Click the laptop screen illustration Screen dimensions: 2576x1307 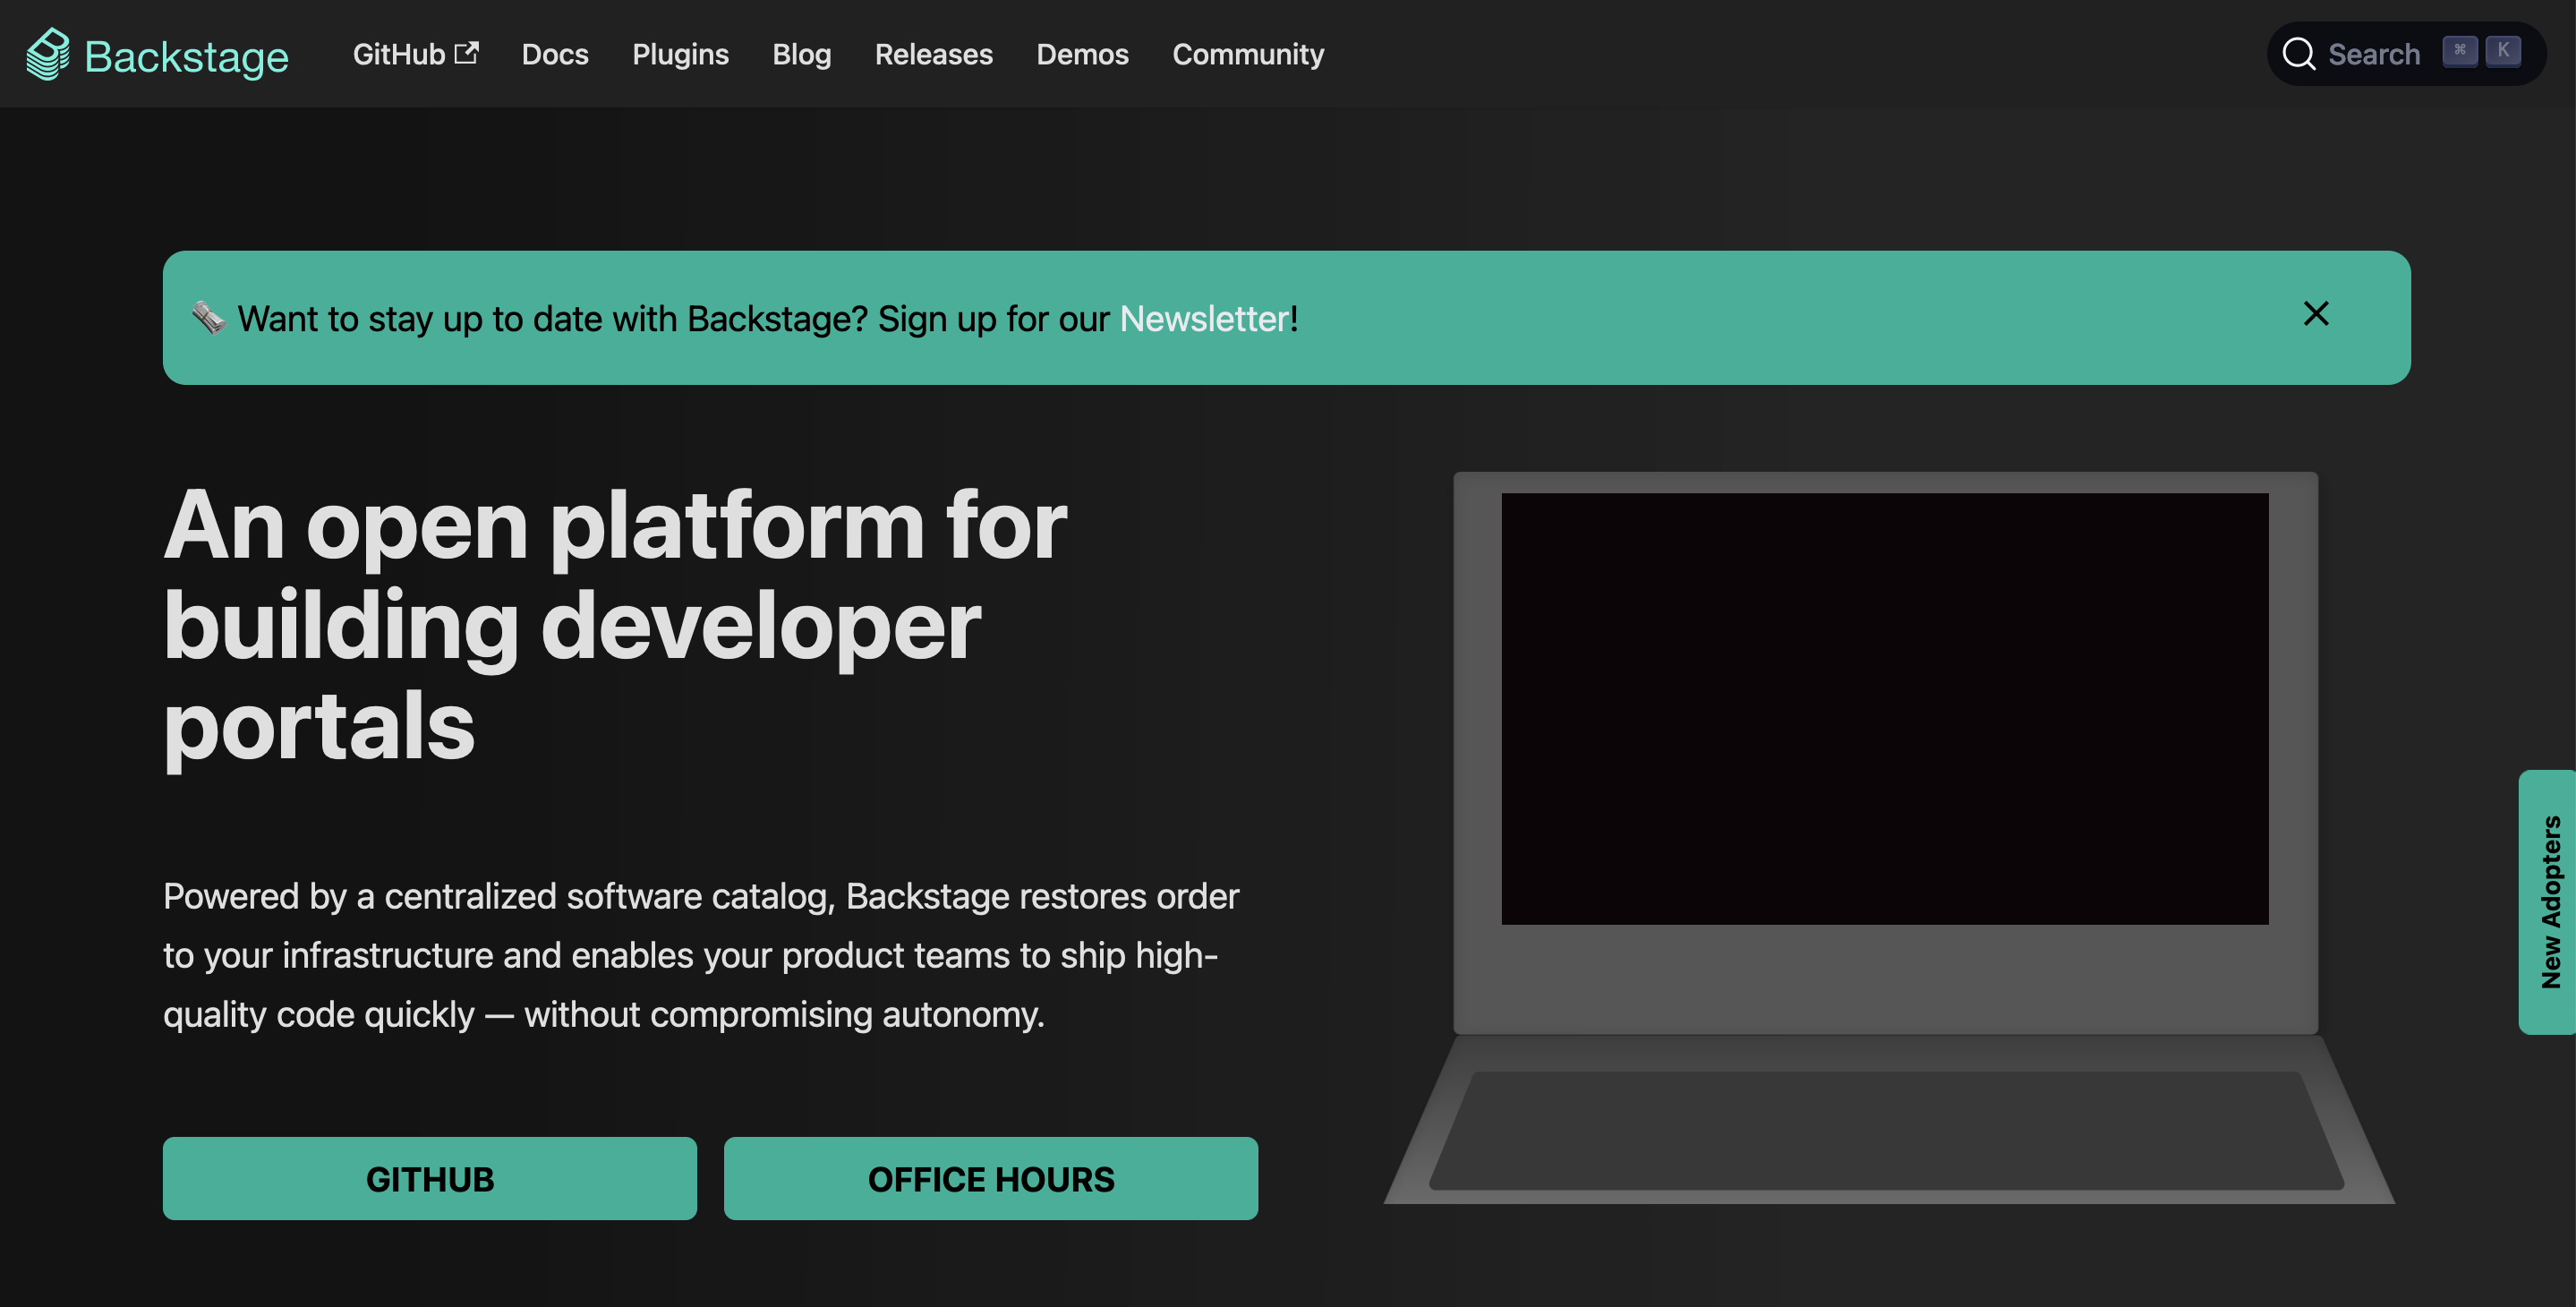1884,708
